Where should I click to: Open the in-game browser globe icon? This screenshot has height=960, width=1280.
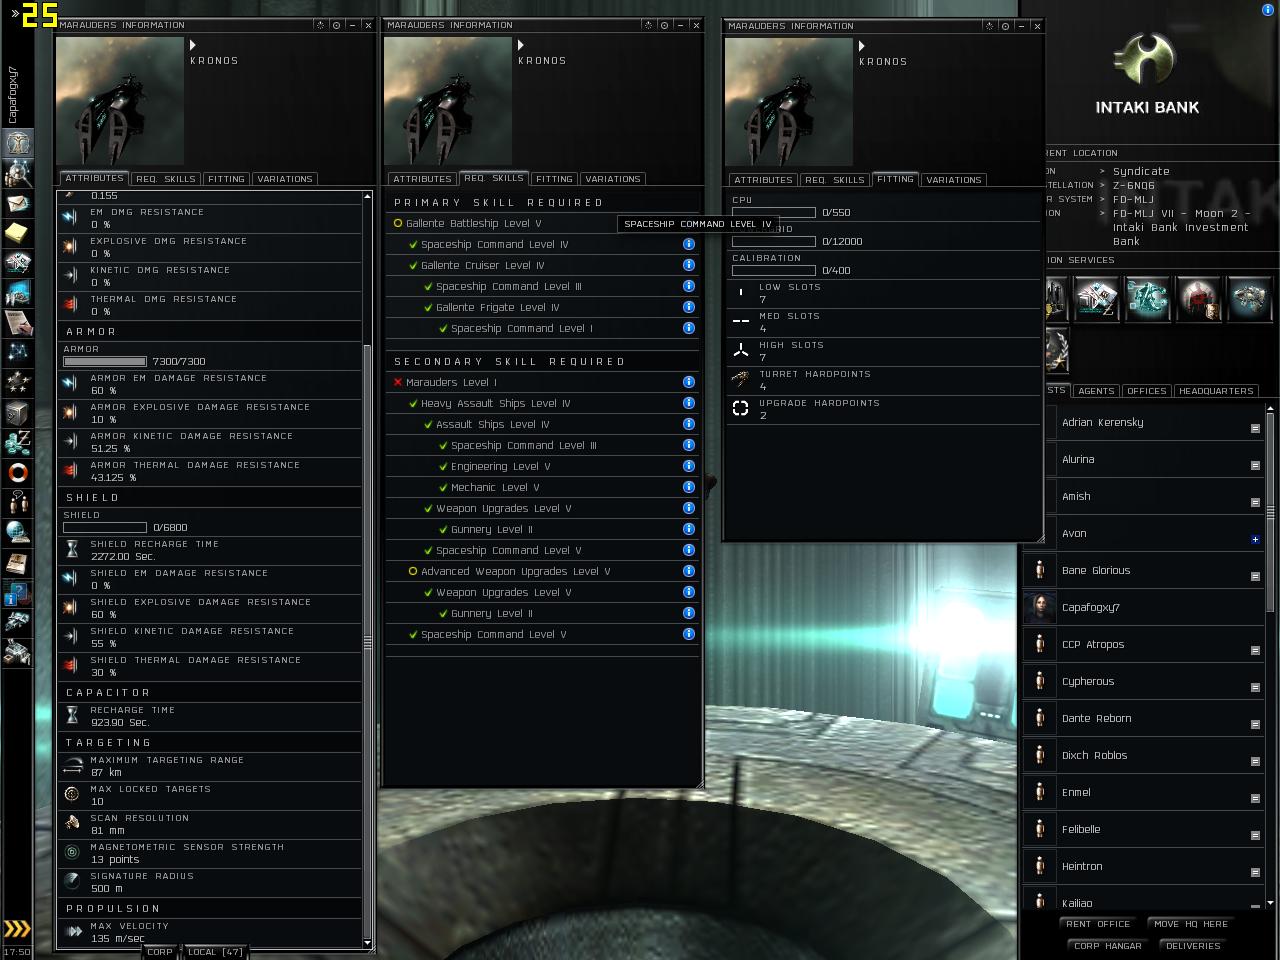click(18, 533)
